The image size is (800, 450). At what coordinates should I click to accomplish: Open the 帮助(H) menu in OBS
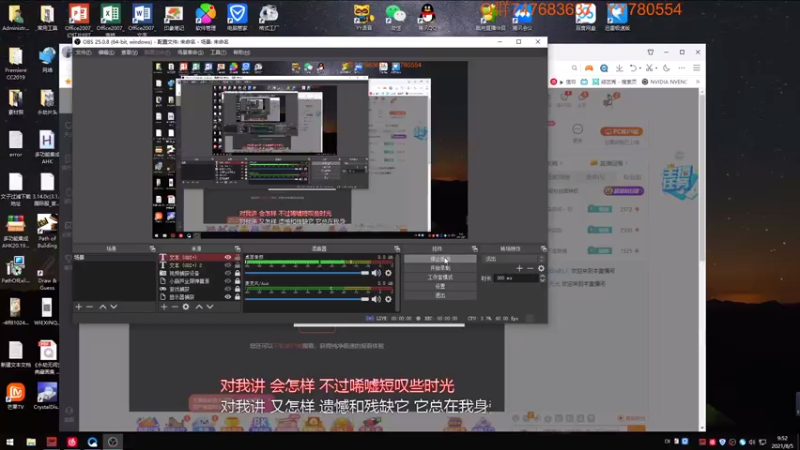(x=241, y=53)
